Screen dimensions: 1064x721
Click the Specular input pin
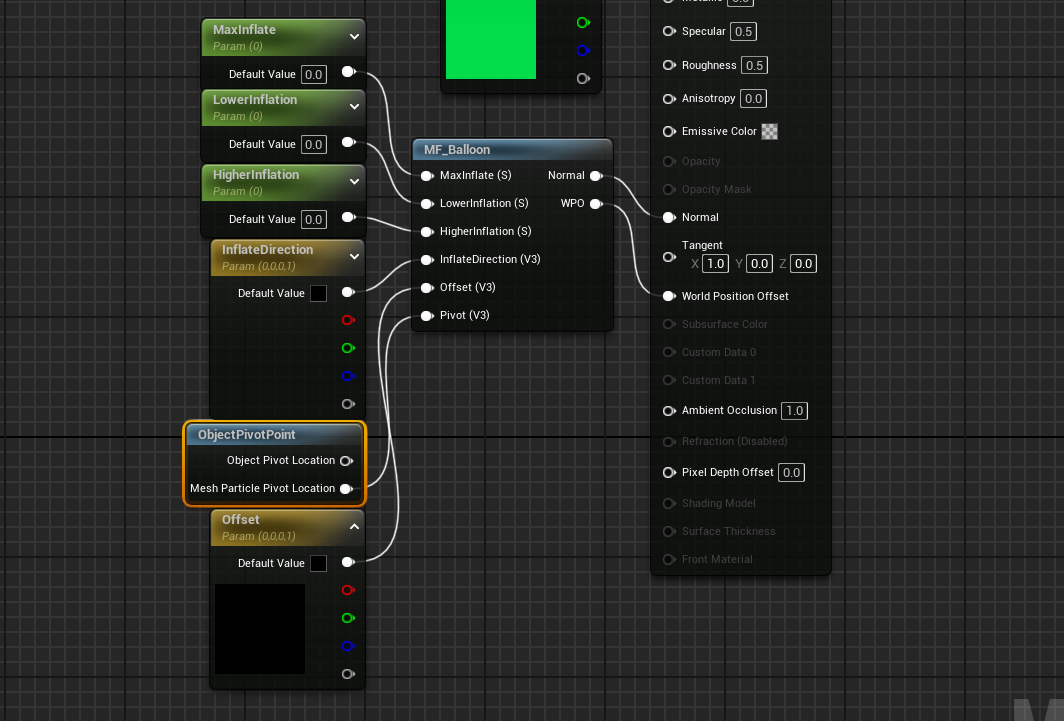point(669,31)
